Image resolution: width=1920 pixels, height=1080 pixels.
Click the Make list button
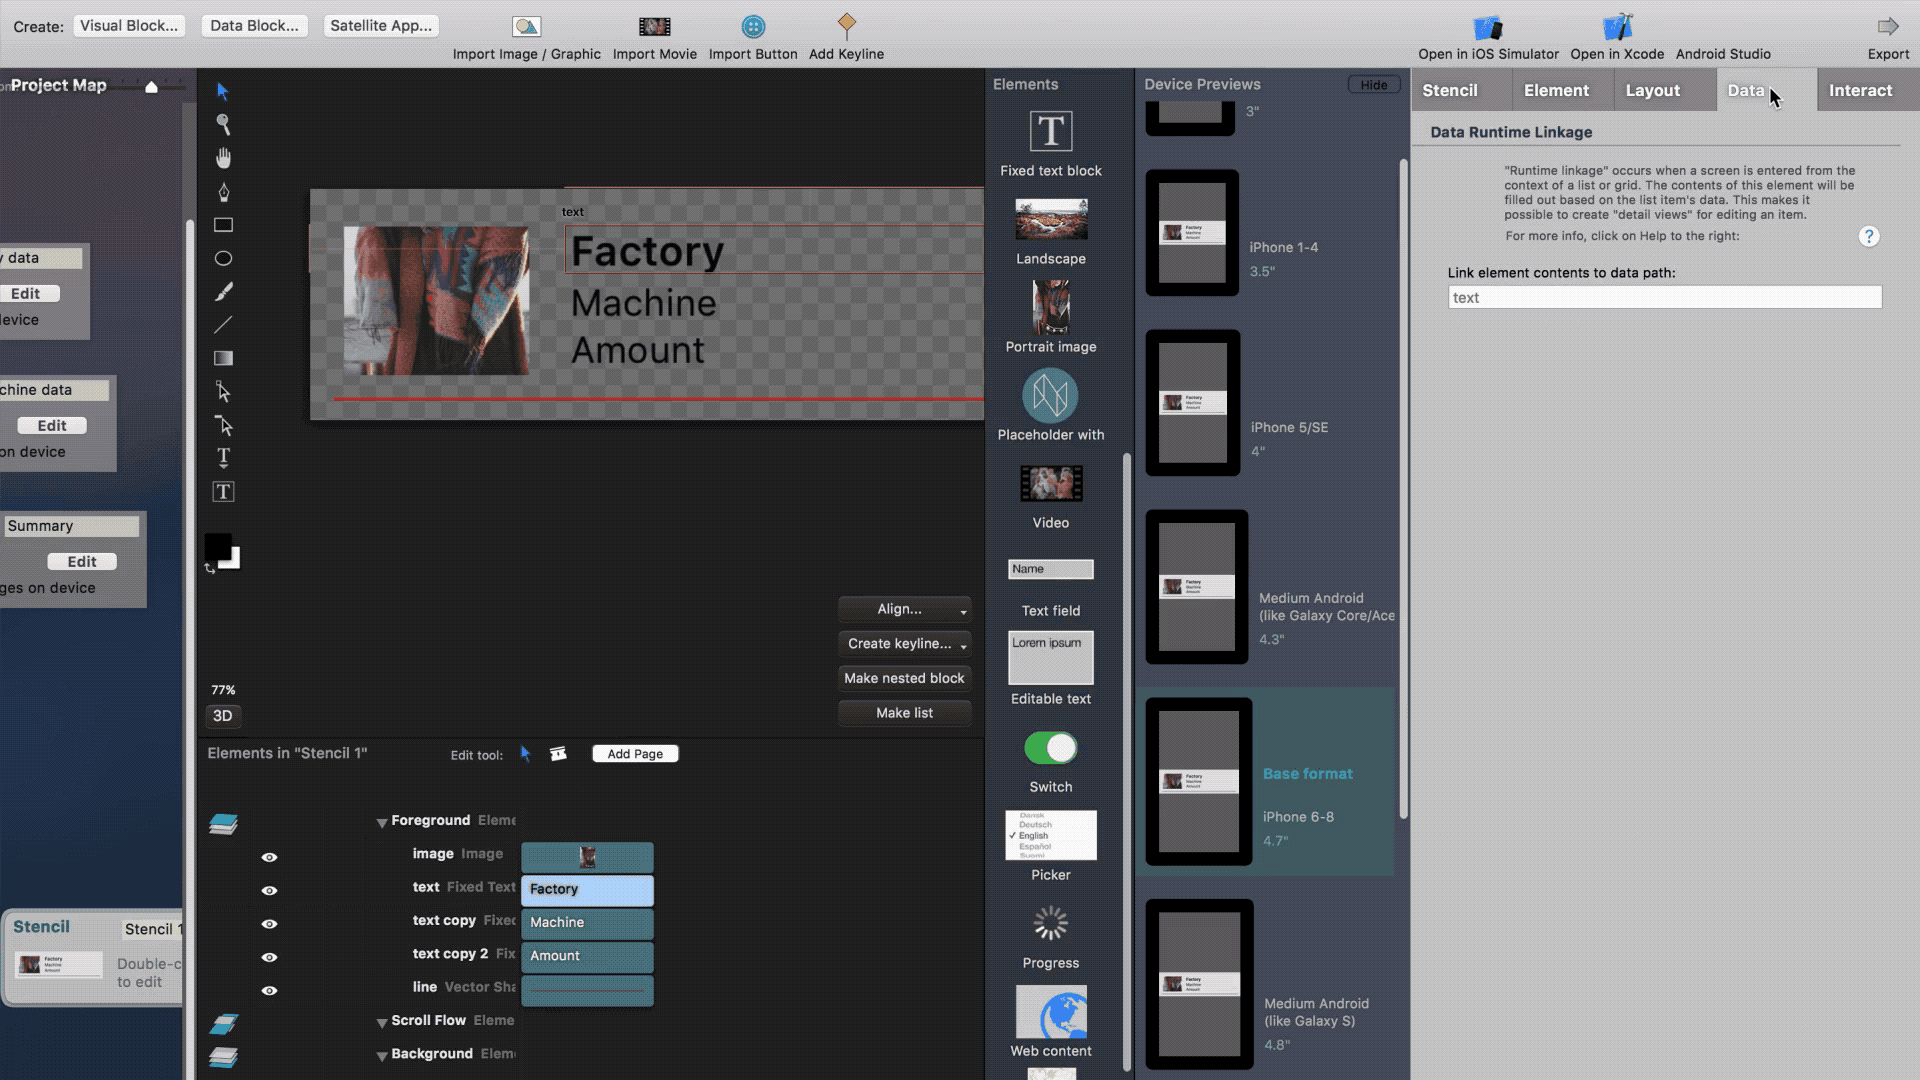(x=905, y=712)
